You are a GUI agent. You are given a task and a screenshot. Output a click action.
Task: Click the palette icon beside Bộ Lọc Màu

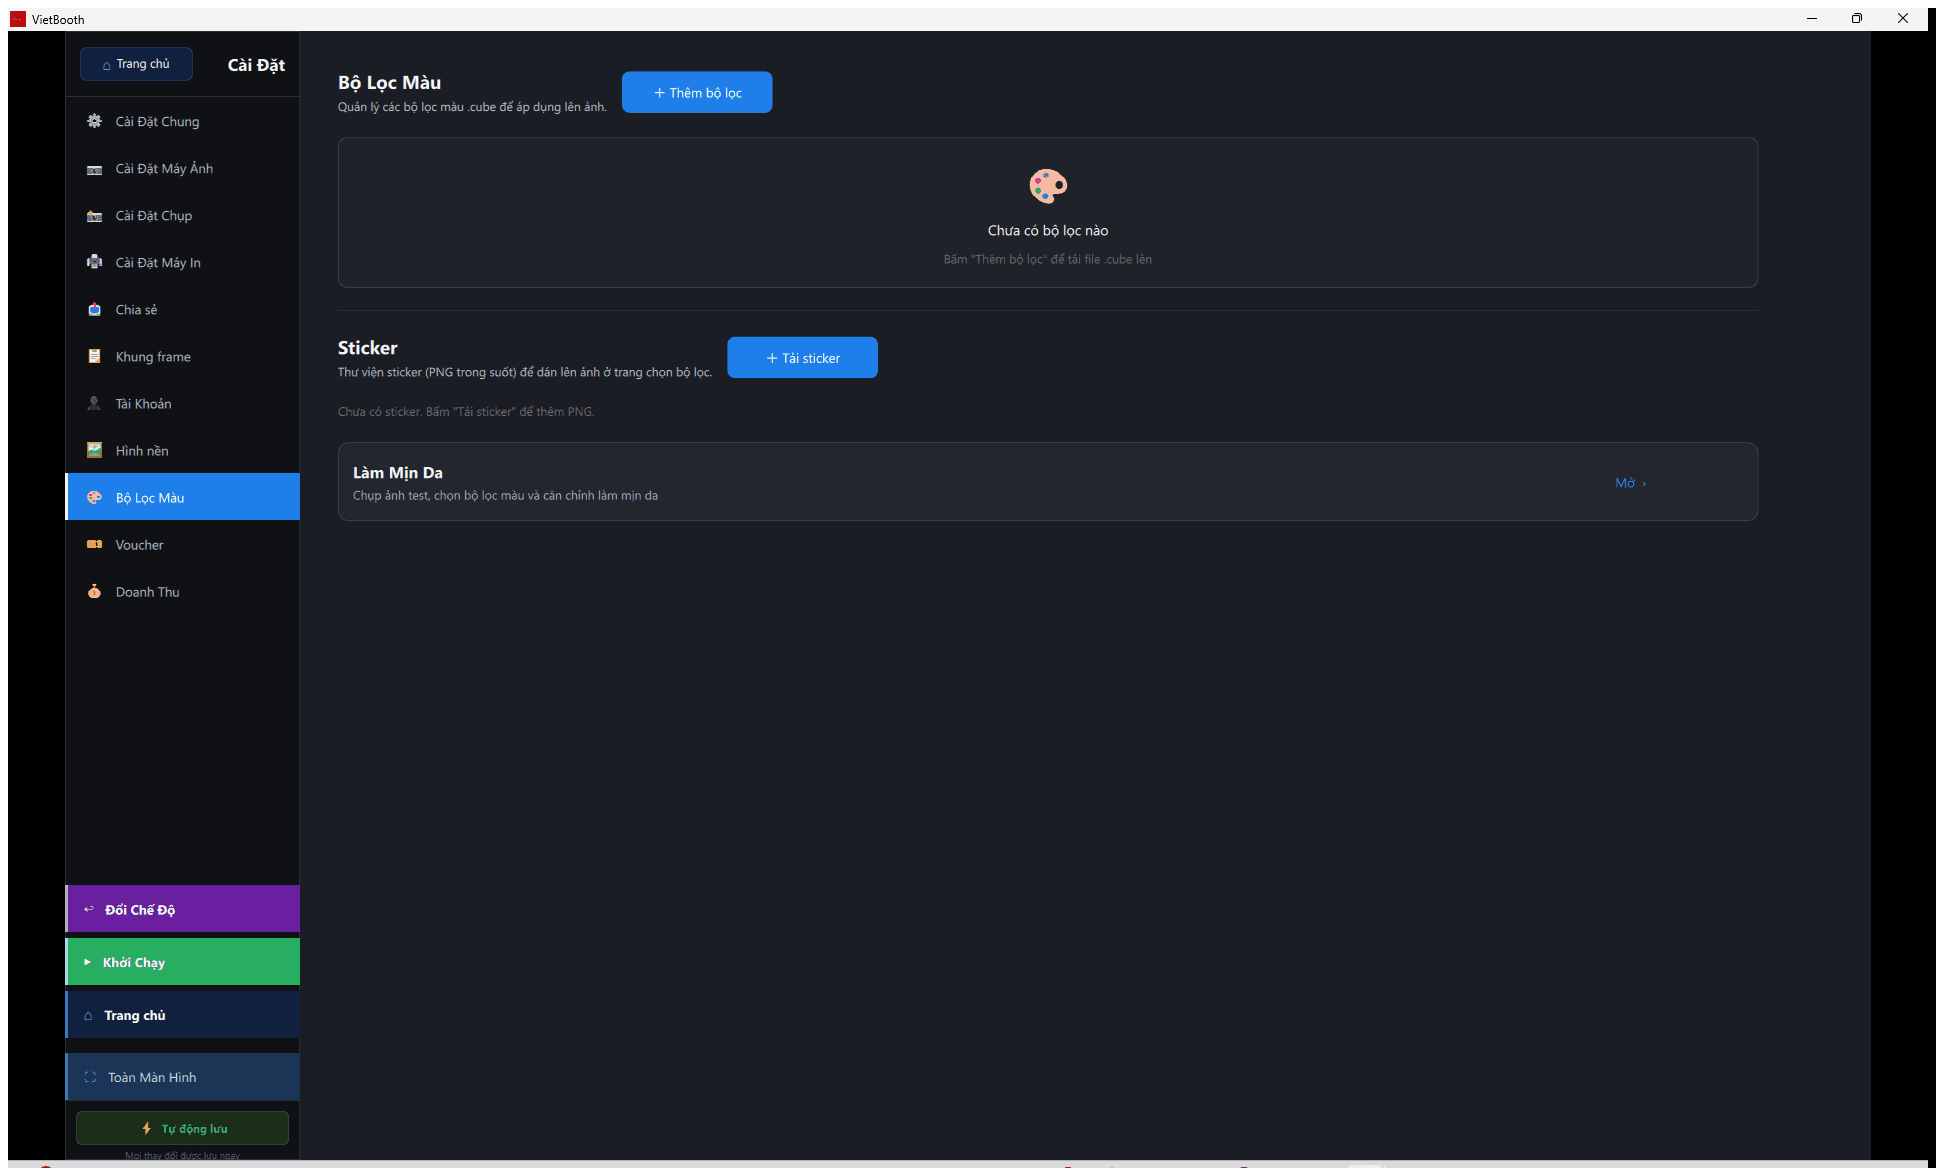pos(94,497)
